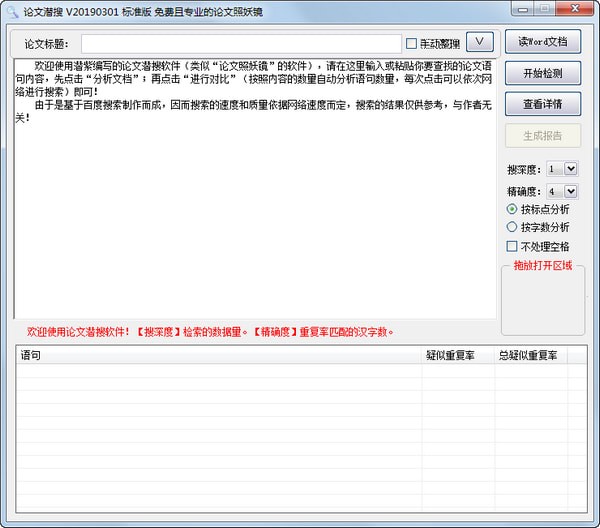Select 按标点分析 radio option
Screen dimensions: 600x528
click(x=512, y=209)
